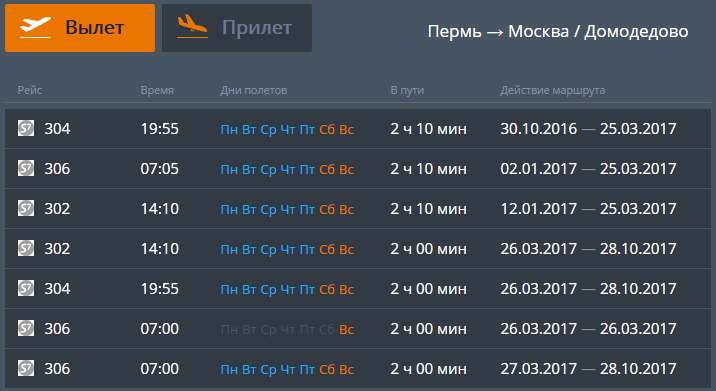Switch to the Вылет departures tab

[80, 28]
